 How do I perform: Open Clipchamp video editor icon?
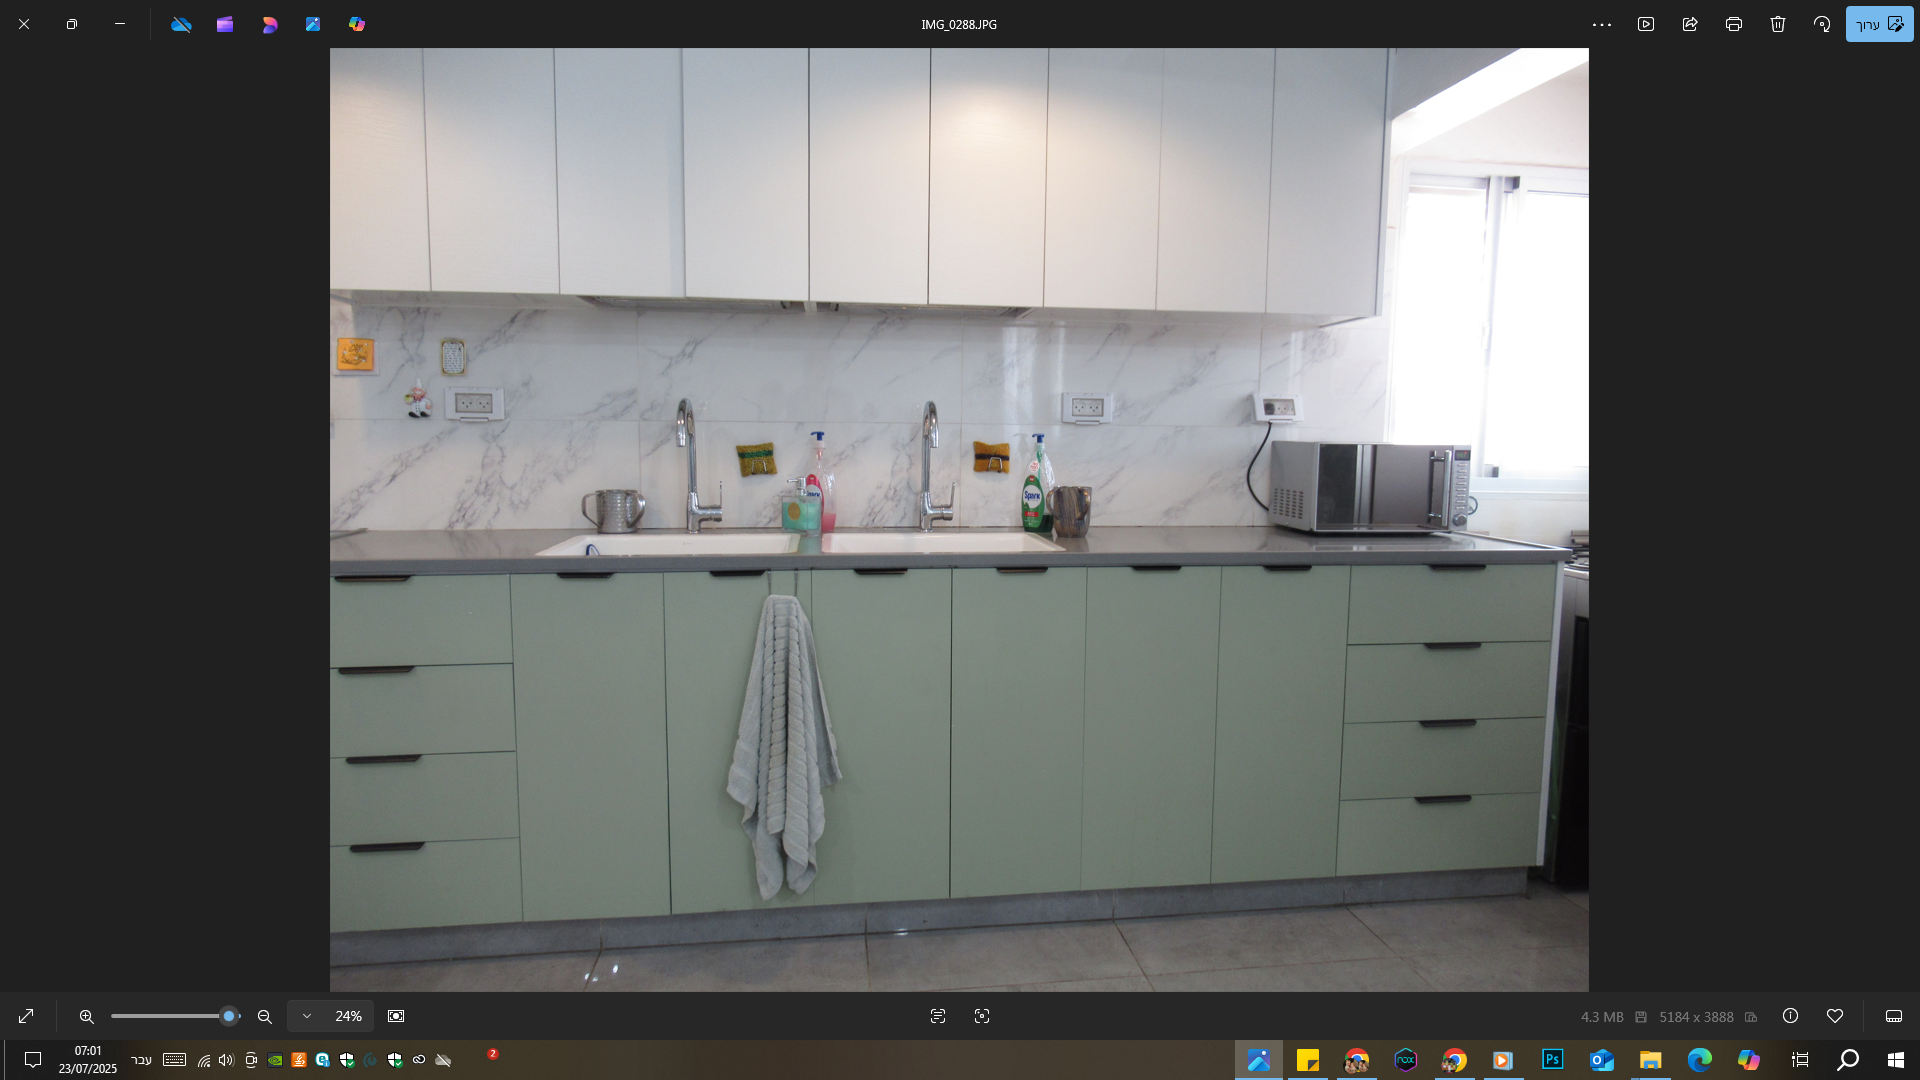[x=225, y=24]
